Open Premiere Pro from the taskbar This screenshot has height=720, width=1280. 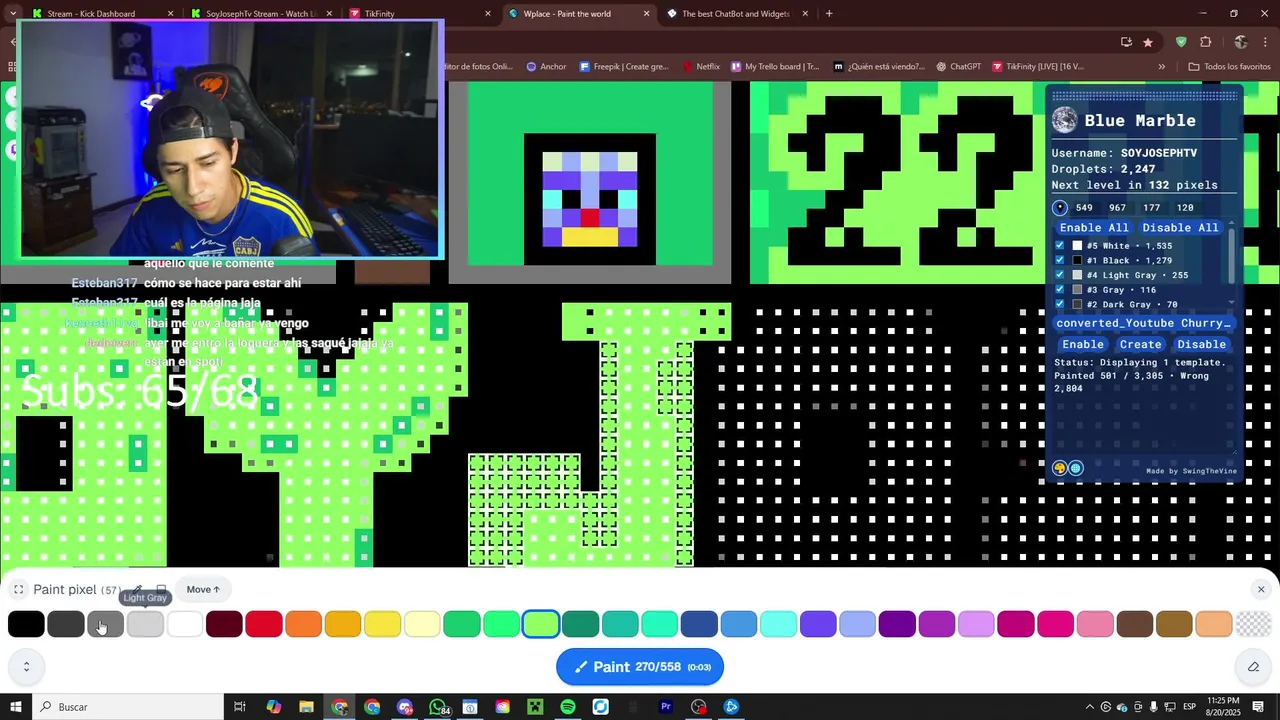click(666, 707)
